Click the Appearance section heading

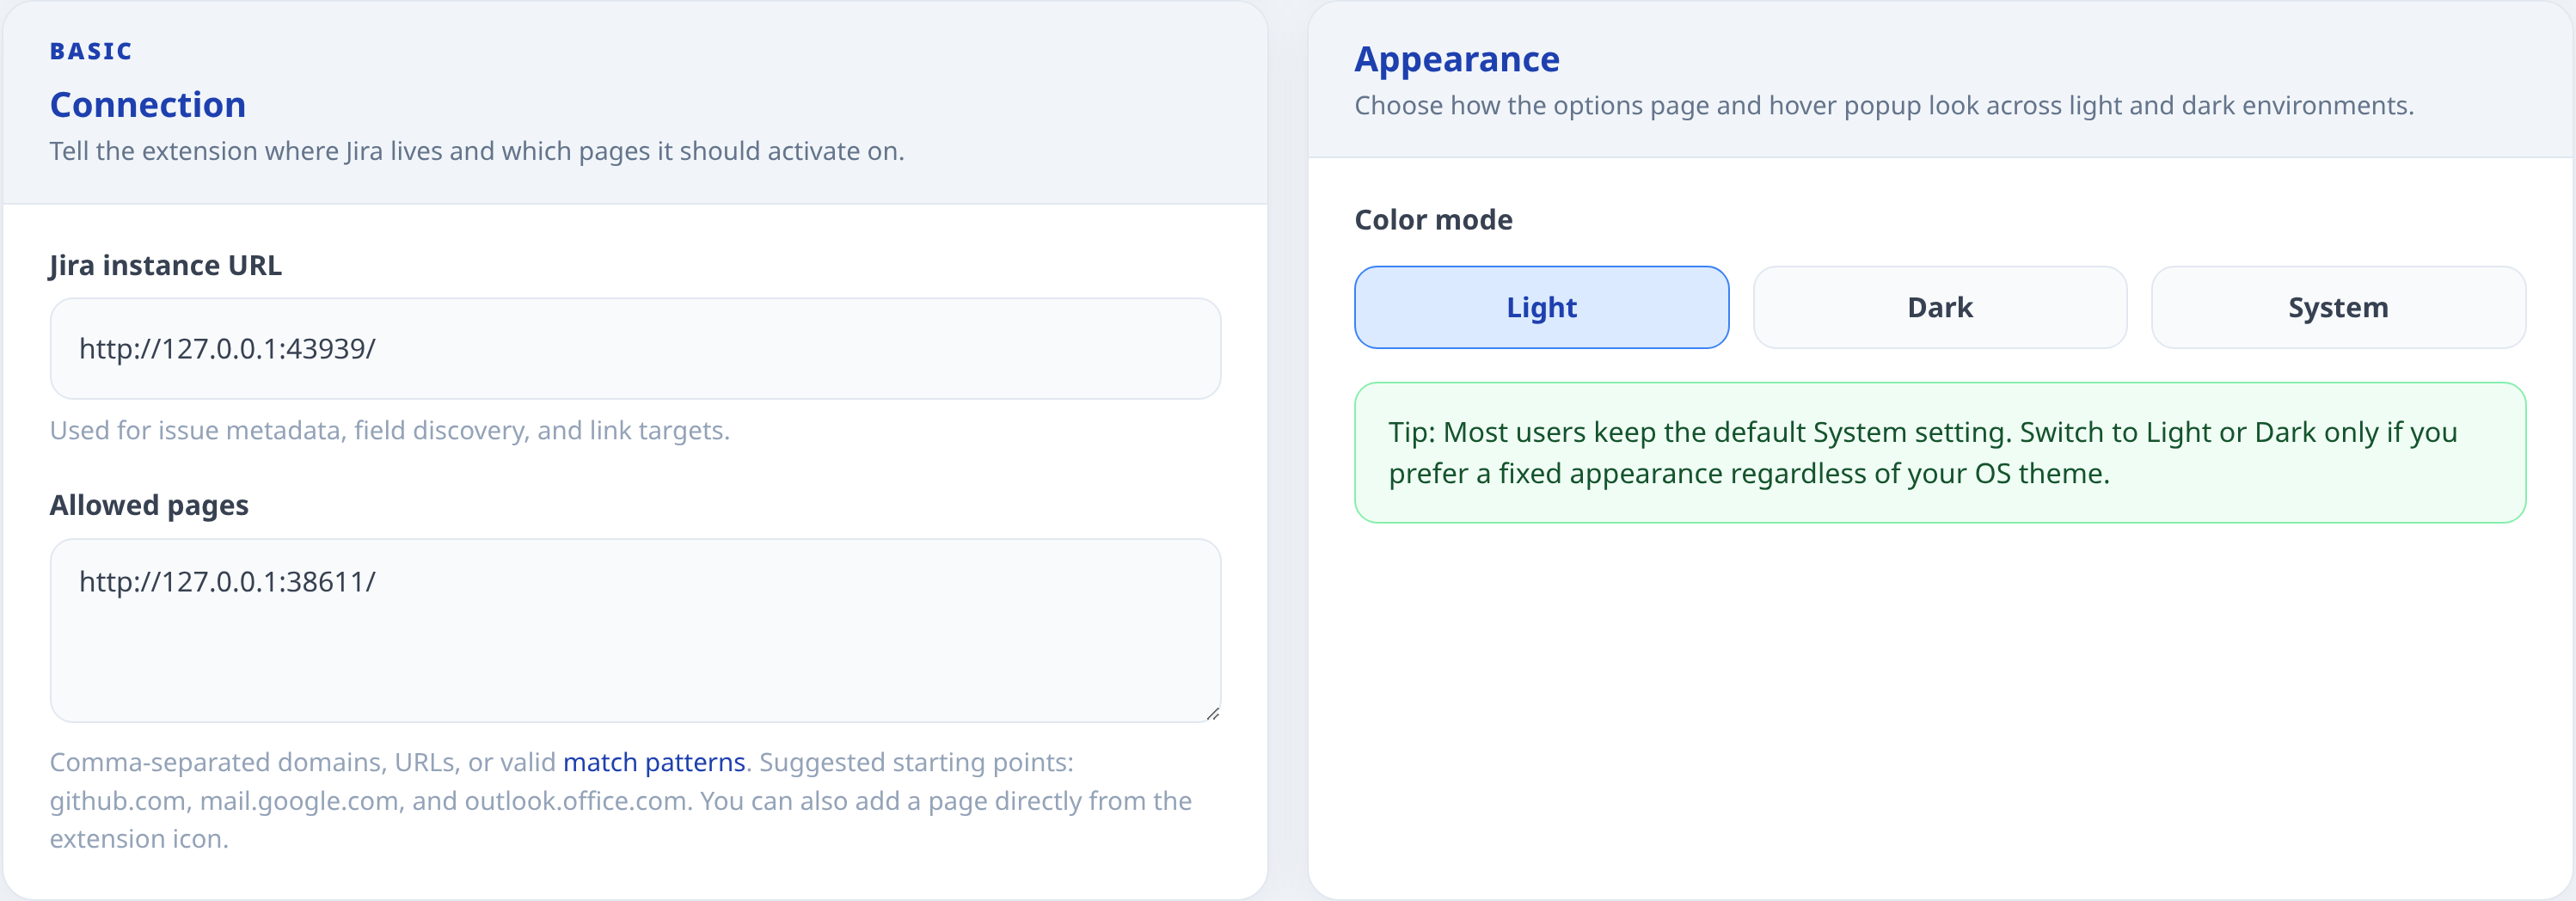pyautogui.click(x=1456, y=58)
